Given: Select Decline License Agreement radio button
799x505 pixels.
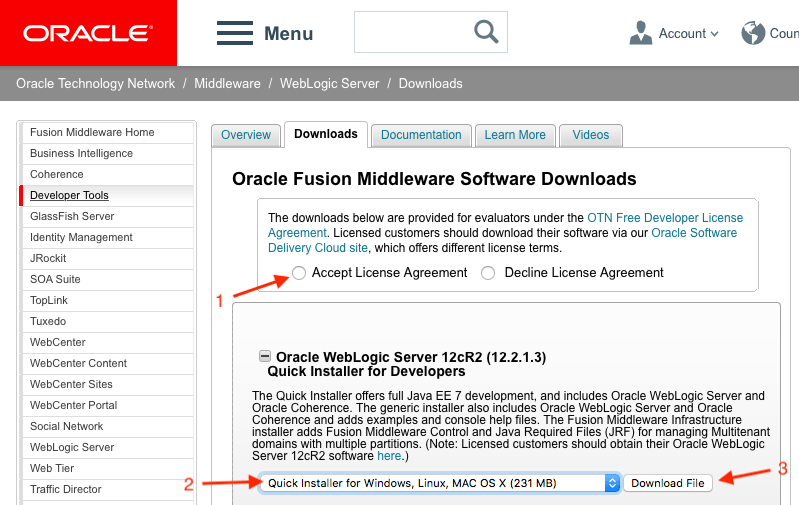Looking at the screenshot, I should point(488,273).
